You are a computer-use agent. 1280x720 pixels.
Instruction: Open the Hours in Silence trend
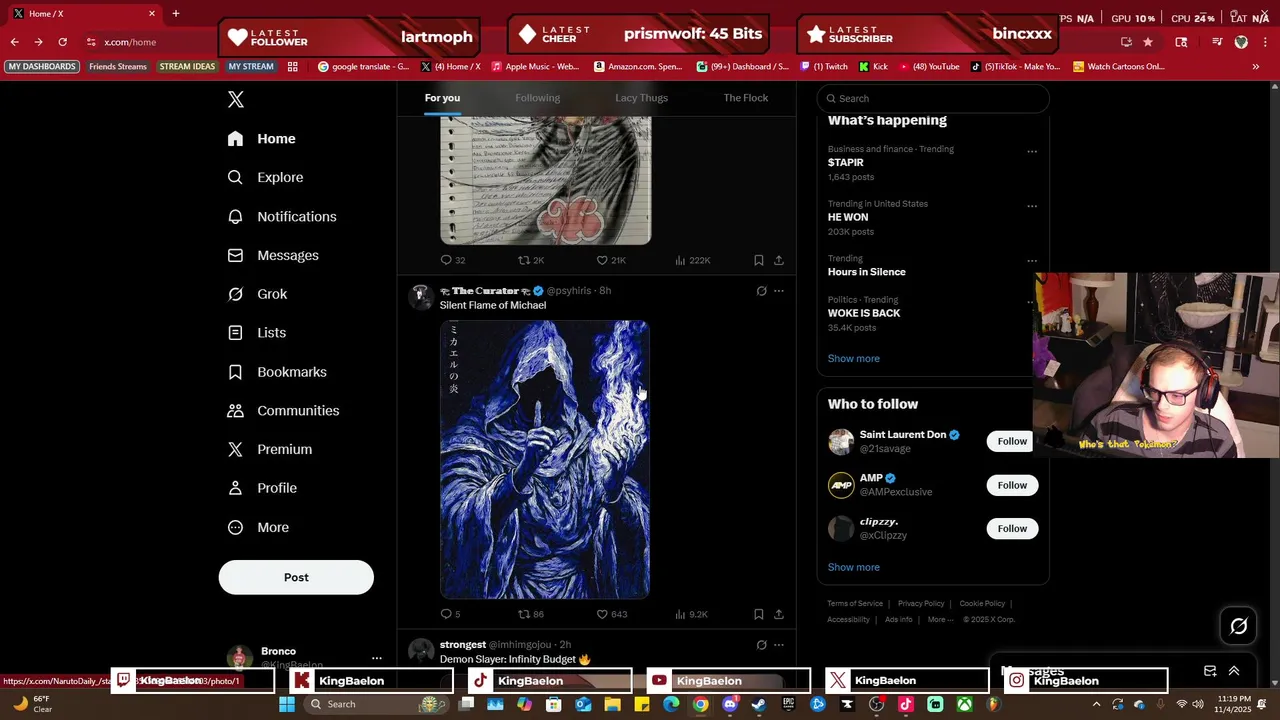pos(866,272)
